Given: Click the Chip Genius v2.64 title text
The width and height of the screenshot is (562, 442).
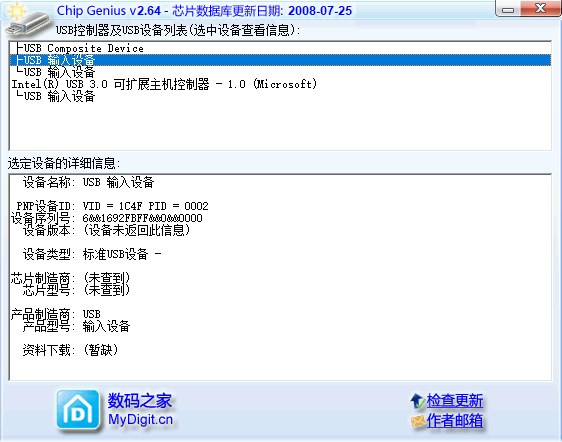Looking at the screenshot, I should [x=109, y=10].
